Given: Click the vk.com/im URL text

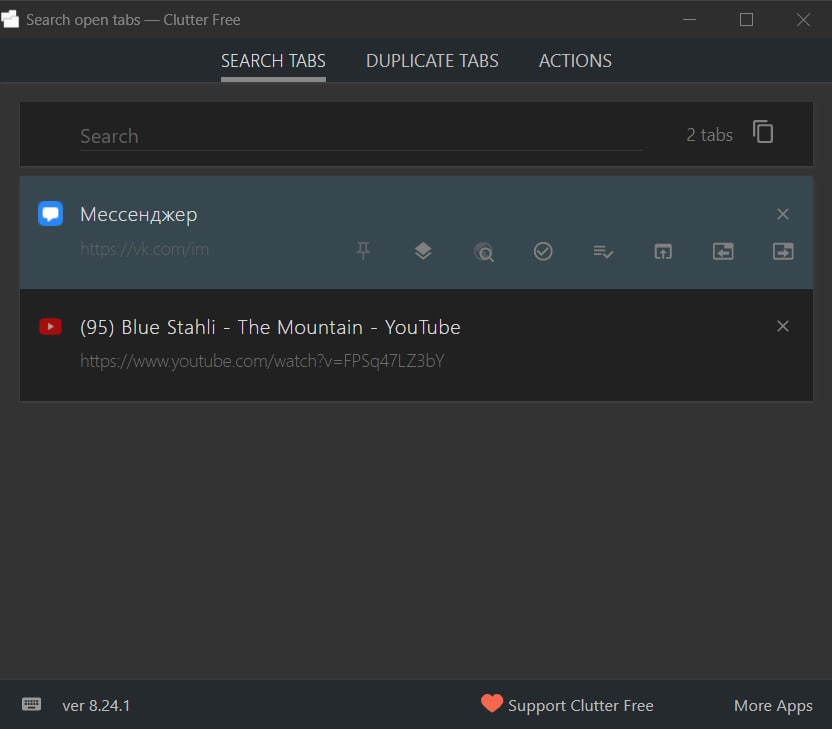Looking at the screenshot, I should point(144,249).
